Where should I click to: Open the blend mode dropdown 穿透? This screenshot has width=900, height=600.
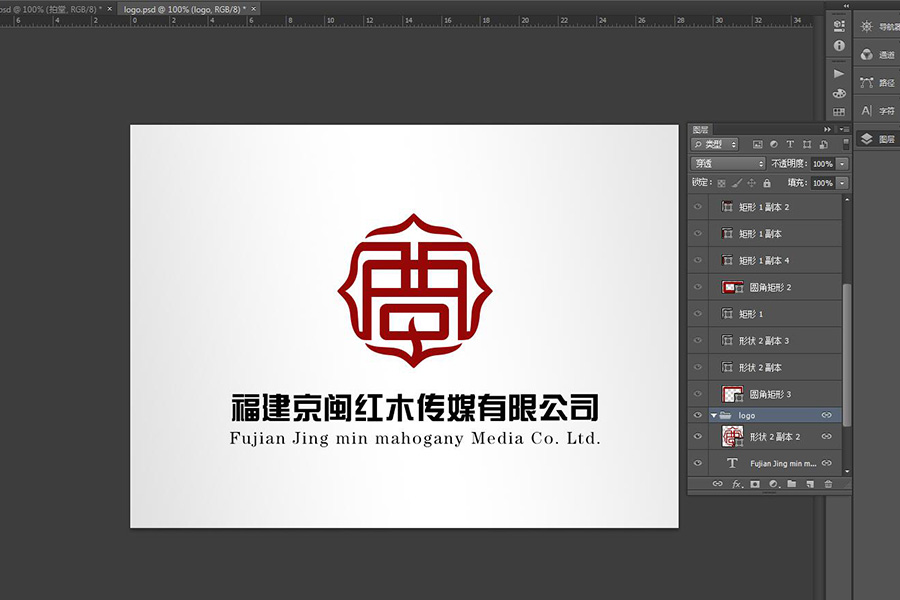pos(728,164)
